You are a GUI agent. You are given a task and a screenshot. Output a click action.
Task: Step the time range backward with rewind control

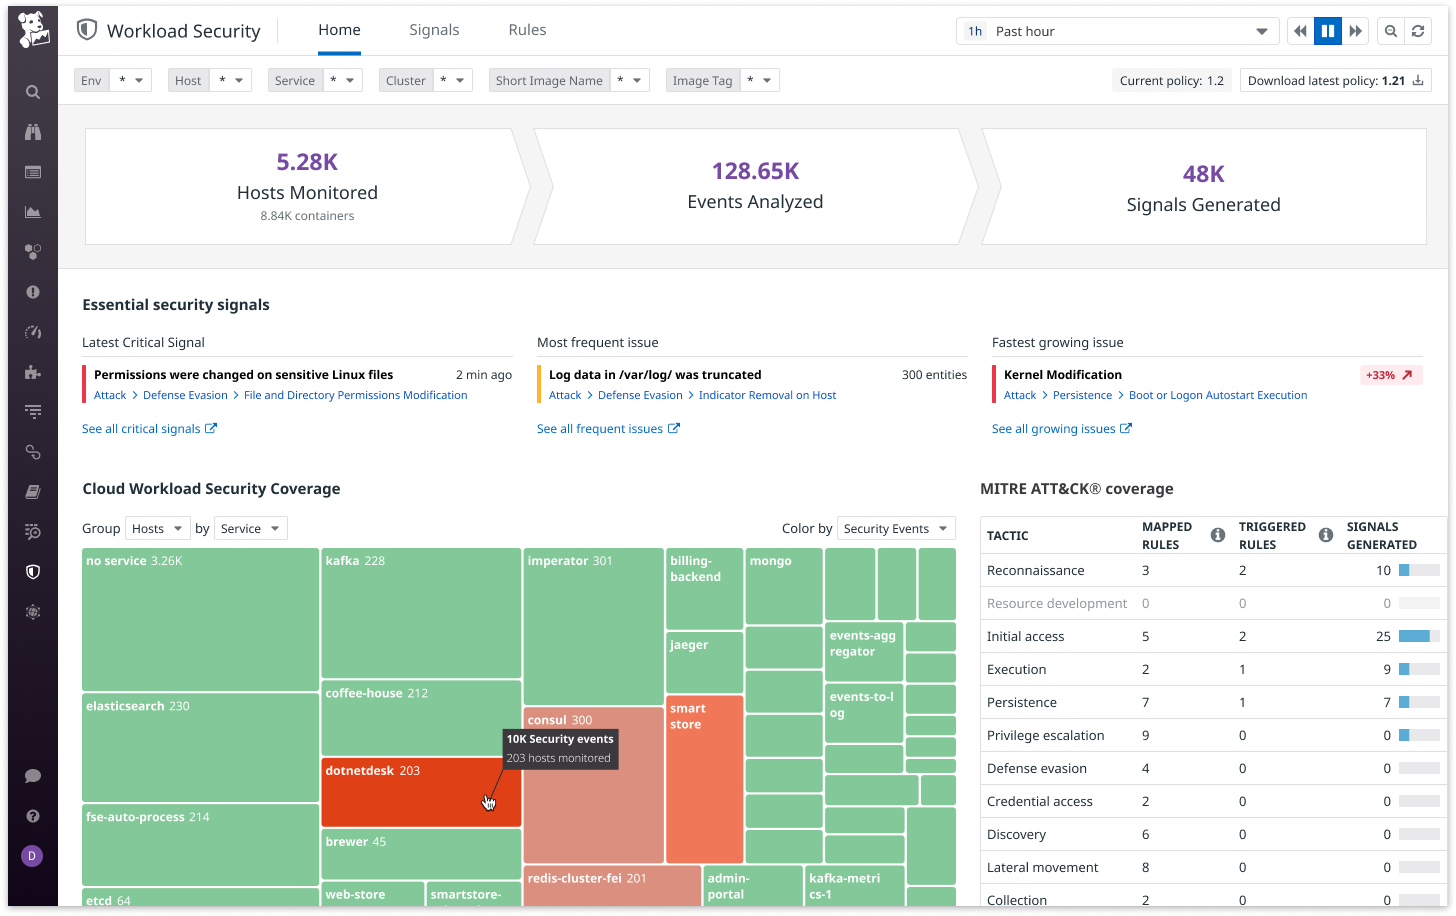coord(1299,31)
